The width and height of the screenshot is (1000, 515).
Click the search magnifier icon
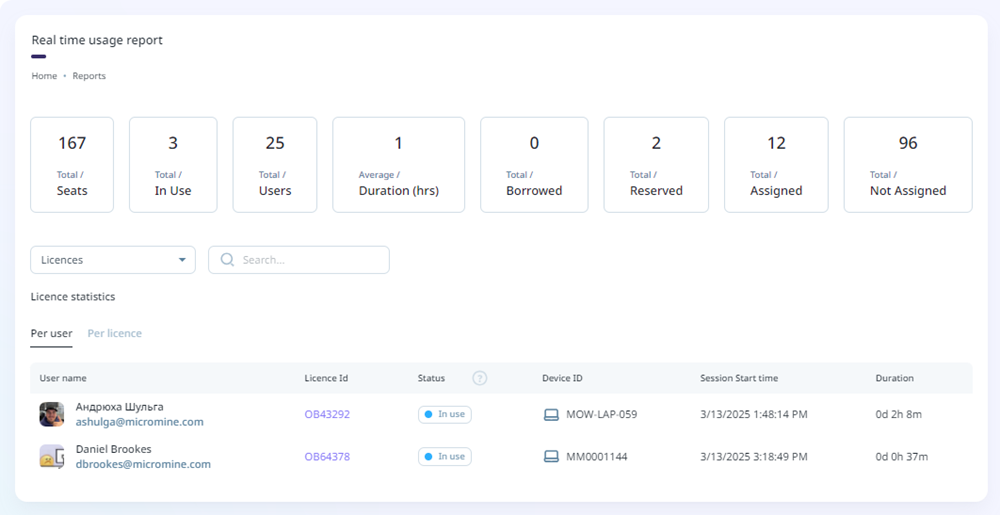[227, 260]
